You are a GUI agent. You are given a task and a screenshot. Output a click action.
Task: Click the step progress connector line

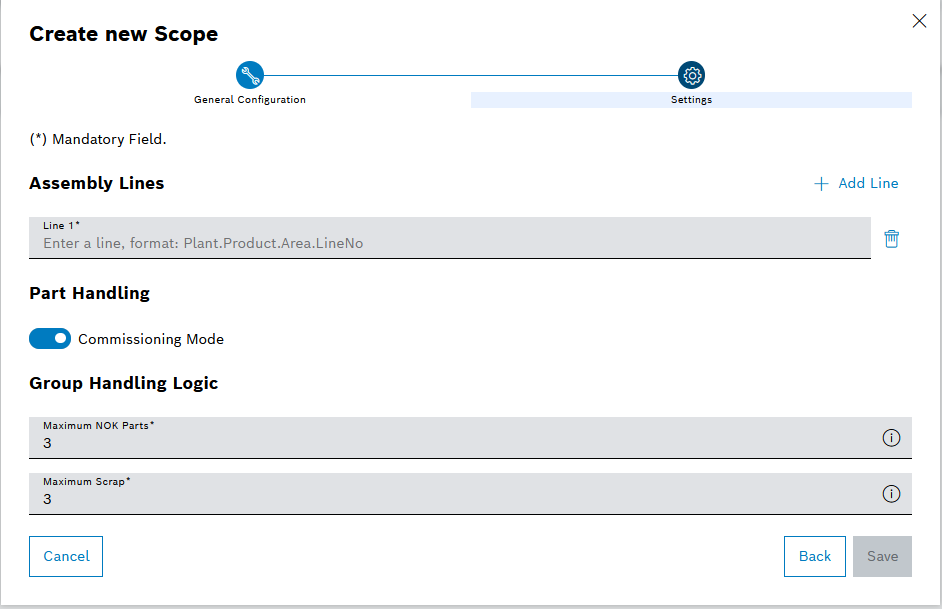pos(470,74)
